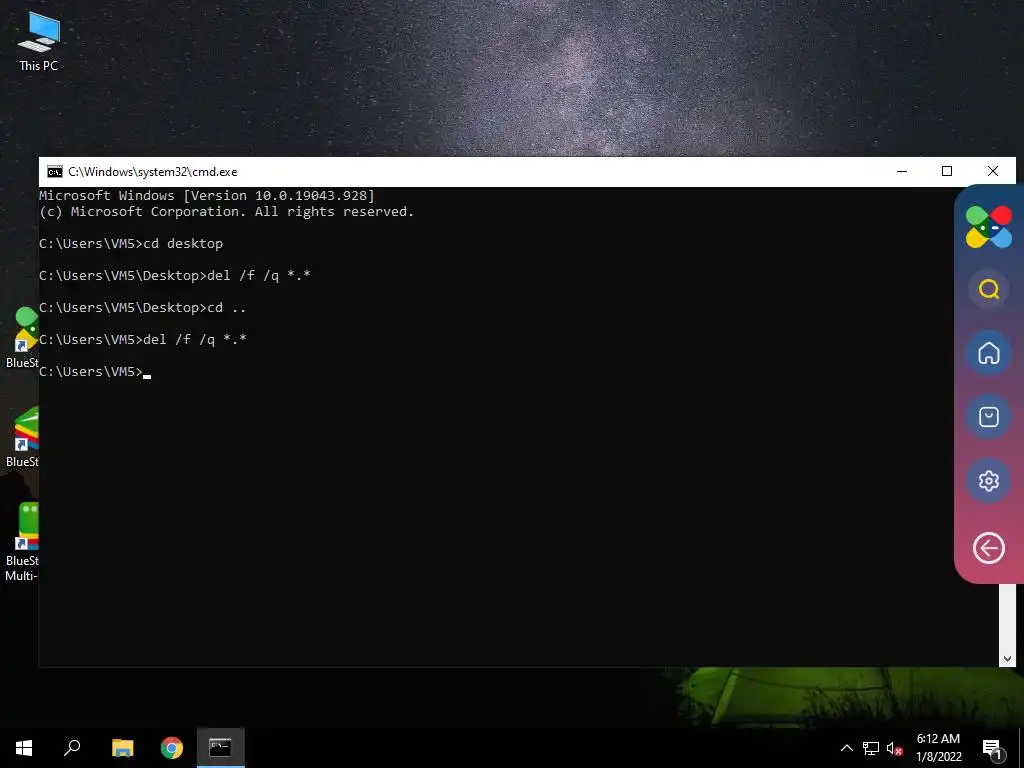Click the Desktop 'del /f /q *.*' line

(175, 276)
